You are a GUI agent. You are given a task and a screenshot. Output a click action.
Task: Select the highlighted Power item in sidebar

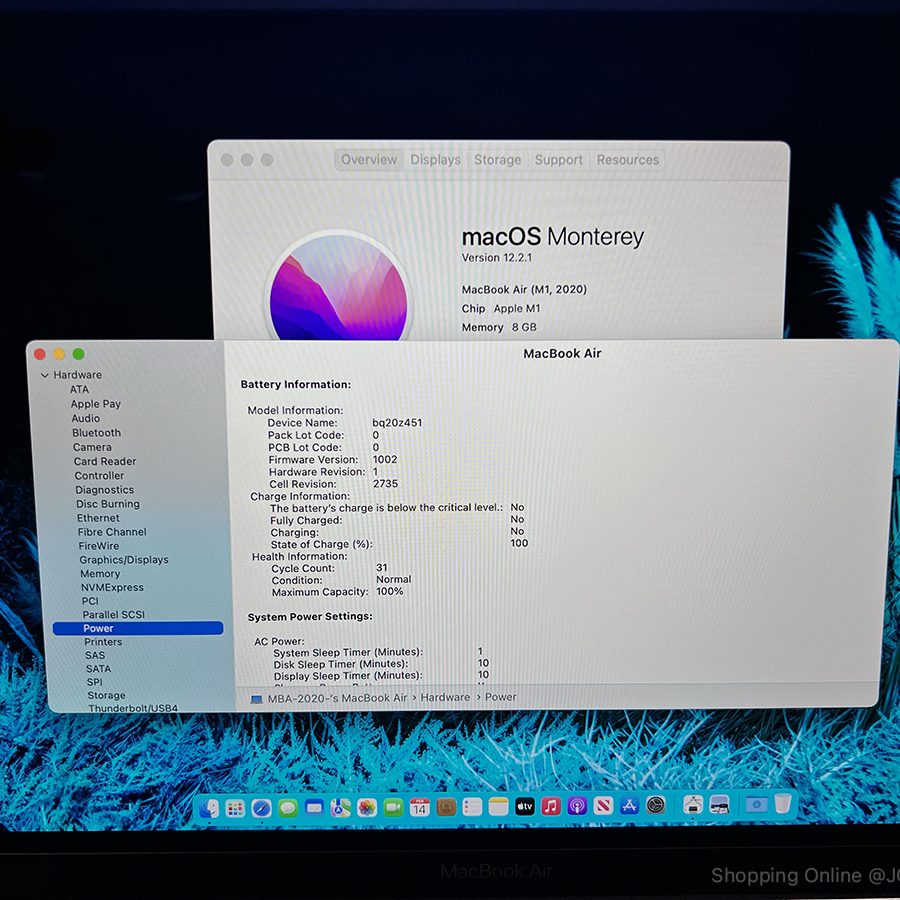click(x=138, y=628)
